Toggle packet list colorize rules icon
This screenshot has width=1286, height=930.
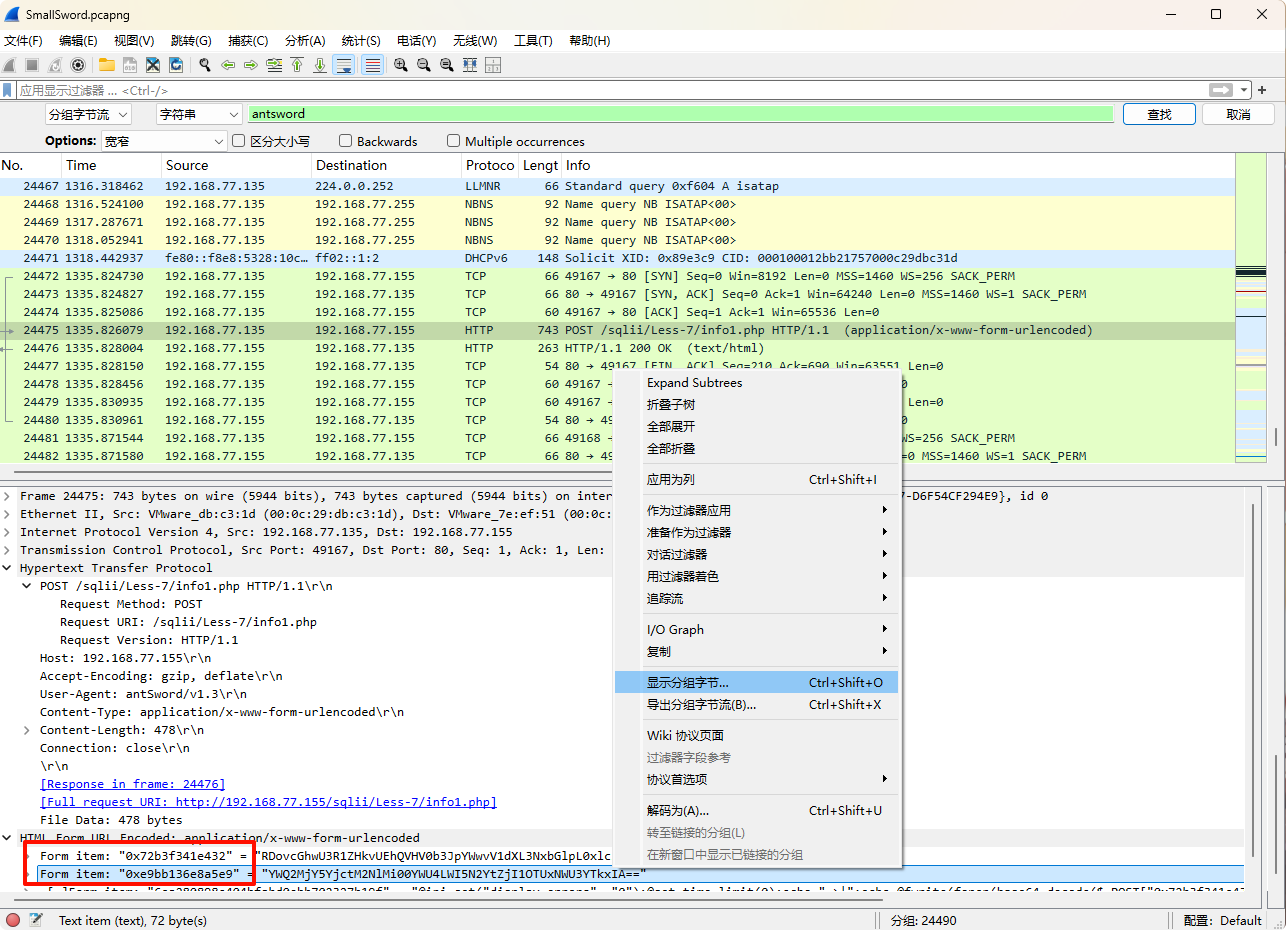[x=372, y=65]
